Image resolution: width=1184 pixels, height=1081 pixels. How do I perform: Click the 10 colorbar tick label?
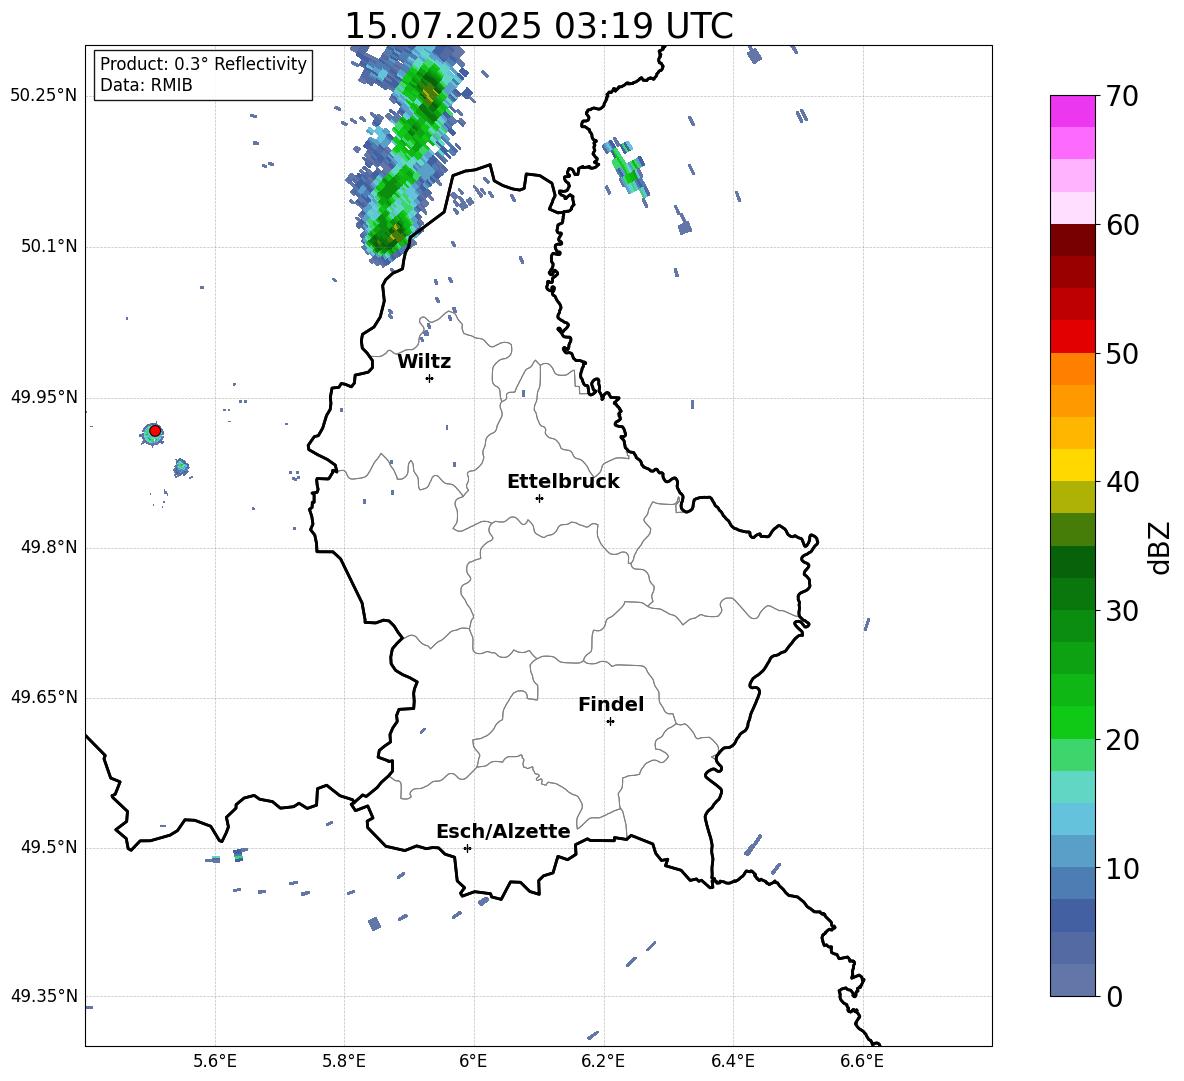click(1122, 868)
